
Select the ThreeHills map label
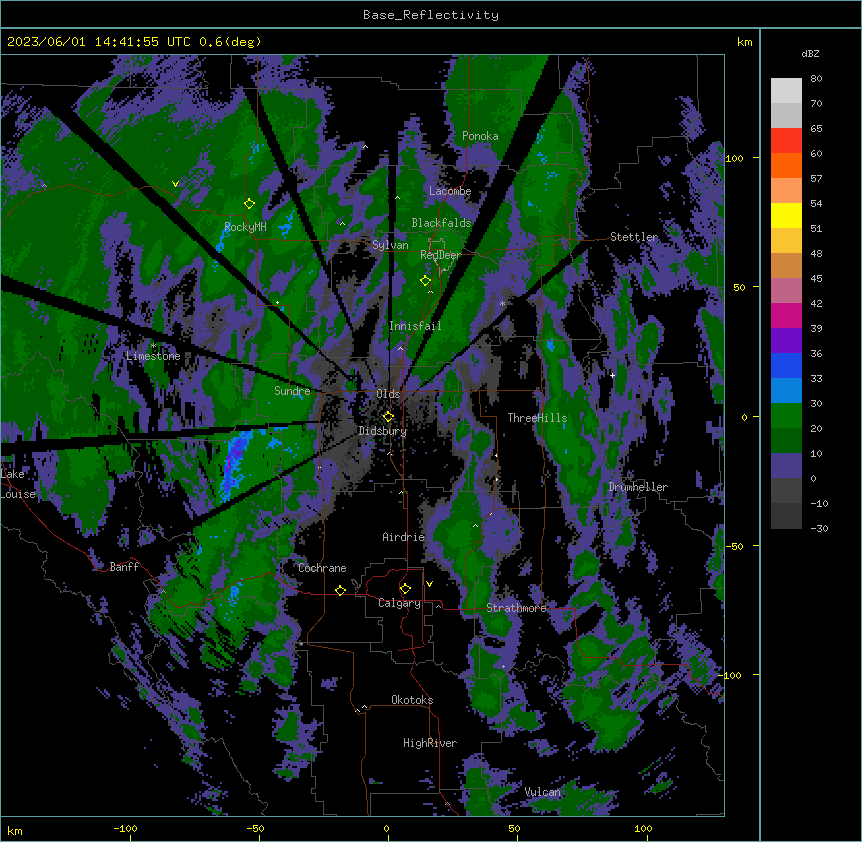point(537,418)
